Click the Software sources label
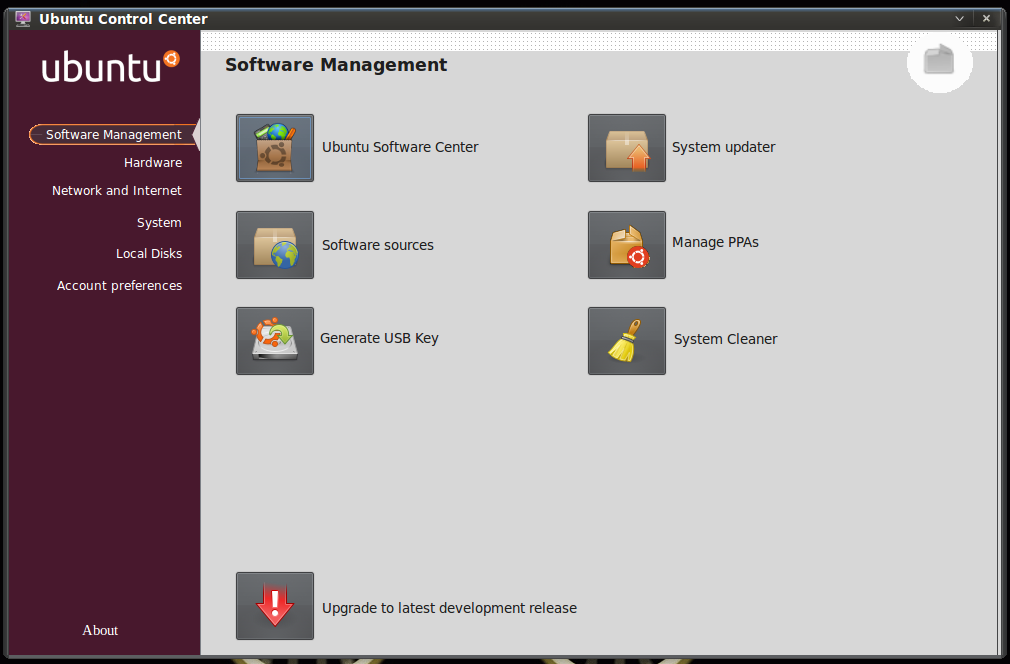1010x664 pixels. pos(377,245)
